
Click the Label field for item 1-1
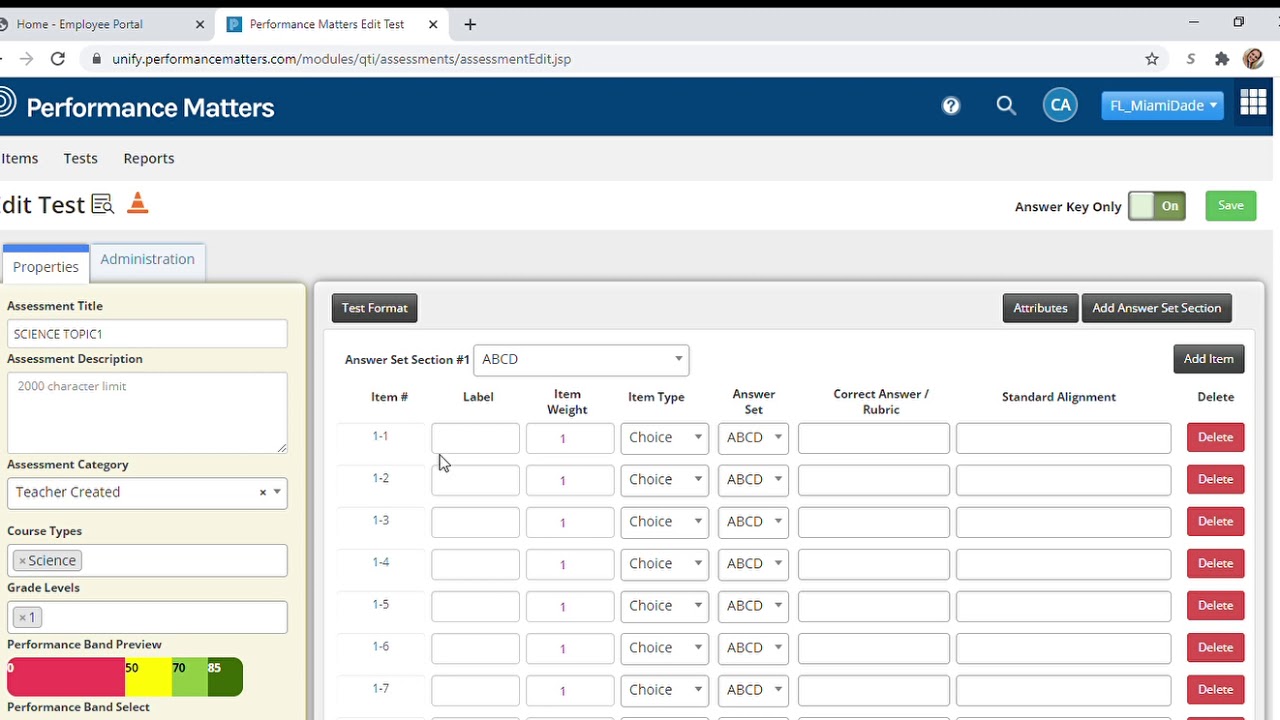tap(475, 438)
